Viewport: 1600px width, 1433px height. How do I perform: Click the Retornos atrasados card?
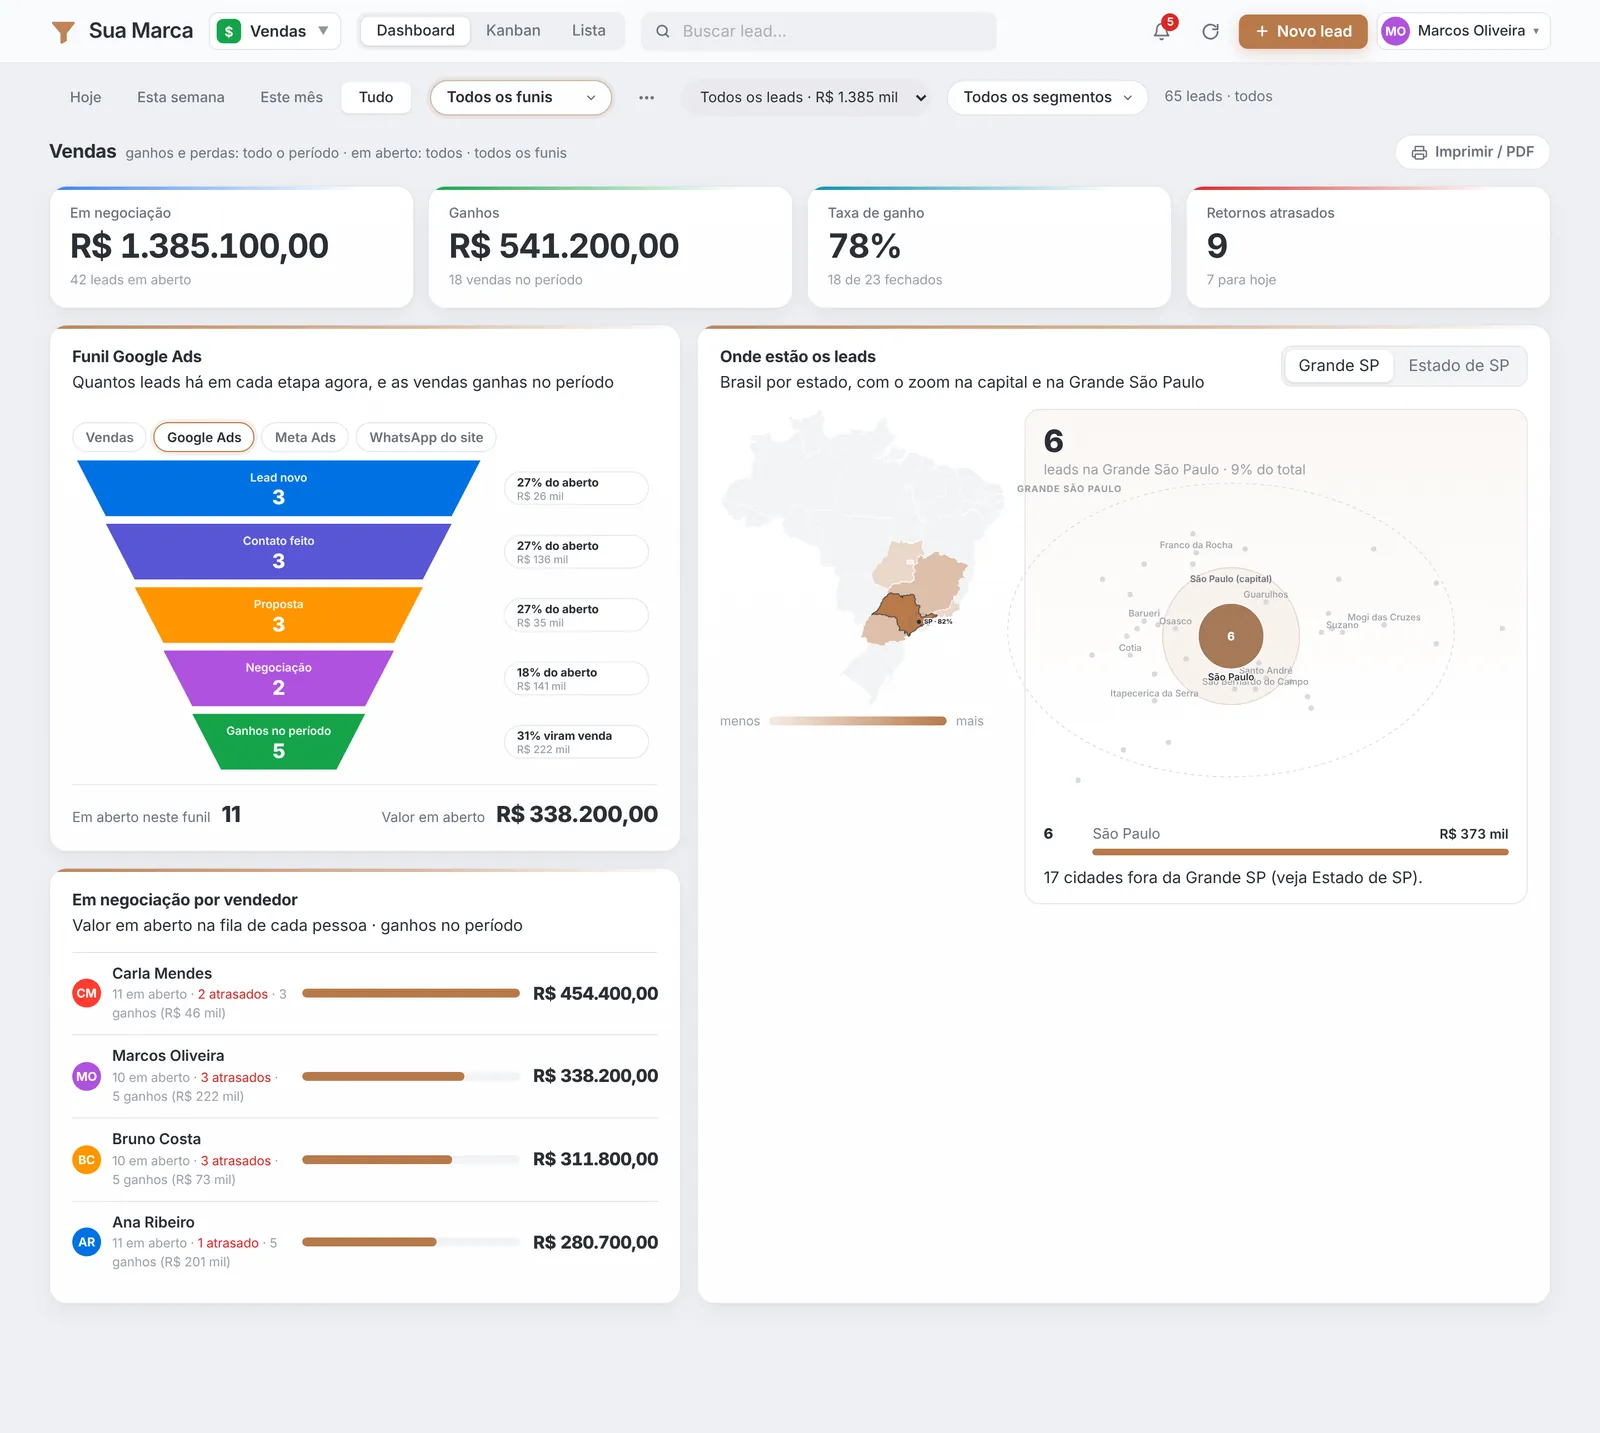click(1368, 247)
